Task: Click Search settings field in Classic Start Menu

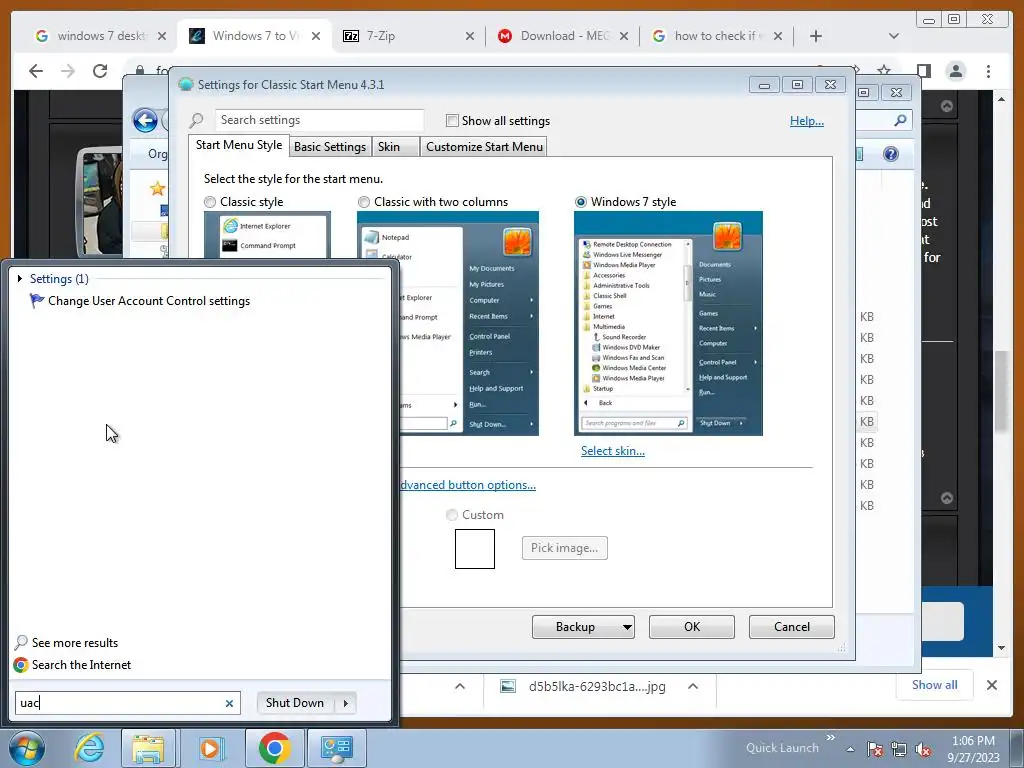Action: 319,120
